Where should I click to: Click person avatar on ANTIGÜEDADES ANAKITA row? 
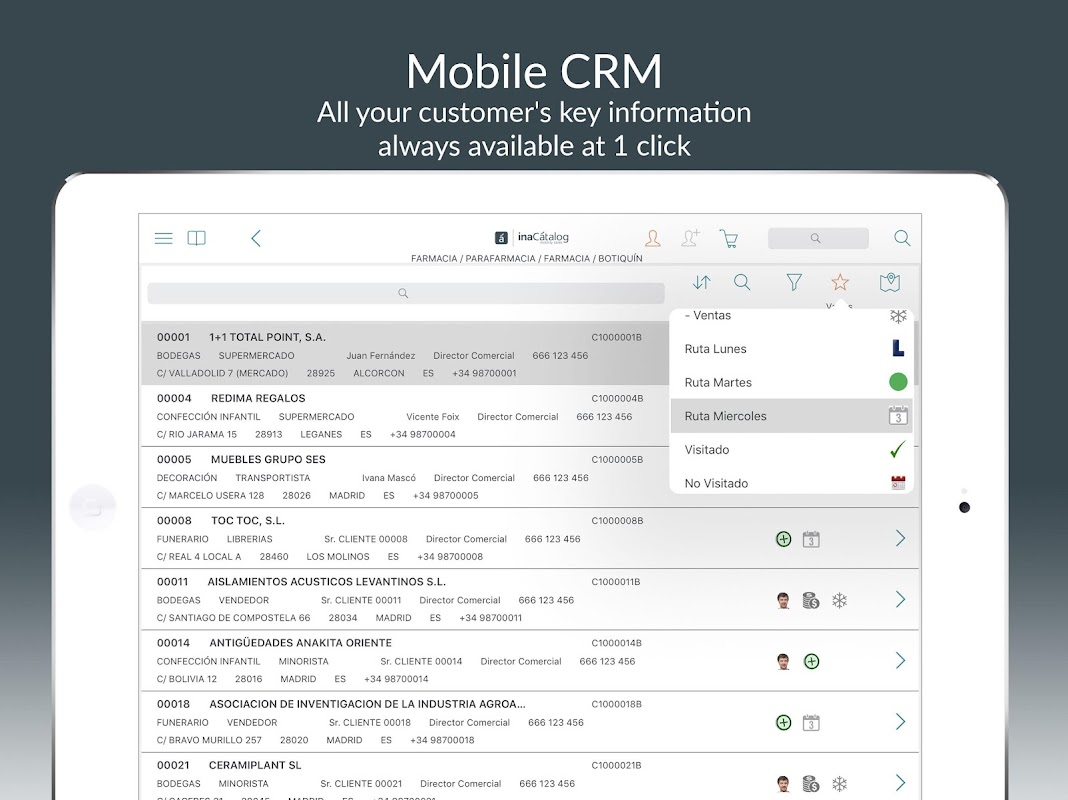coord(783,661)
